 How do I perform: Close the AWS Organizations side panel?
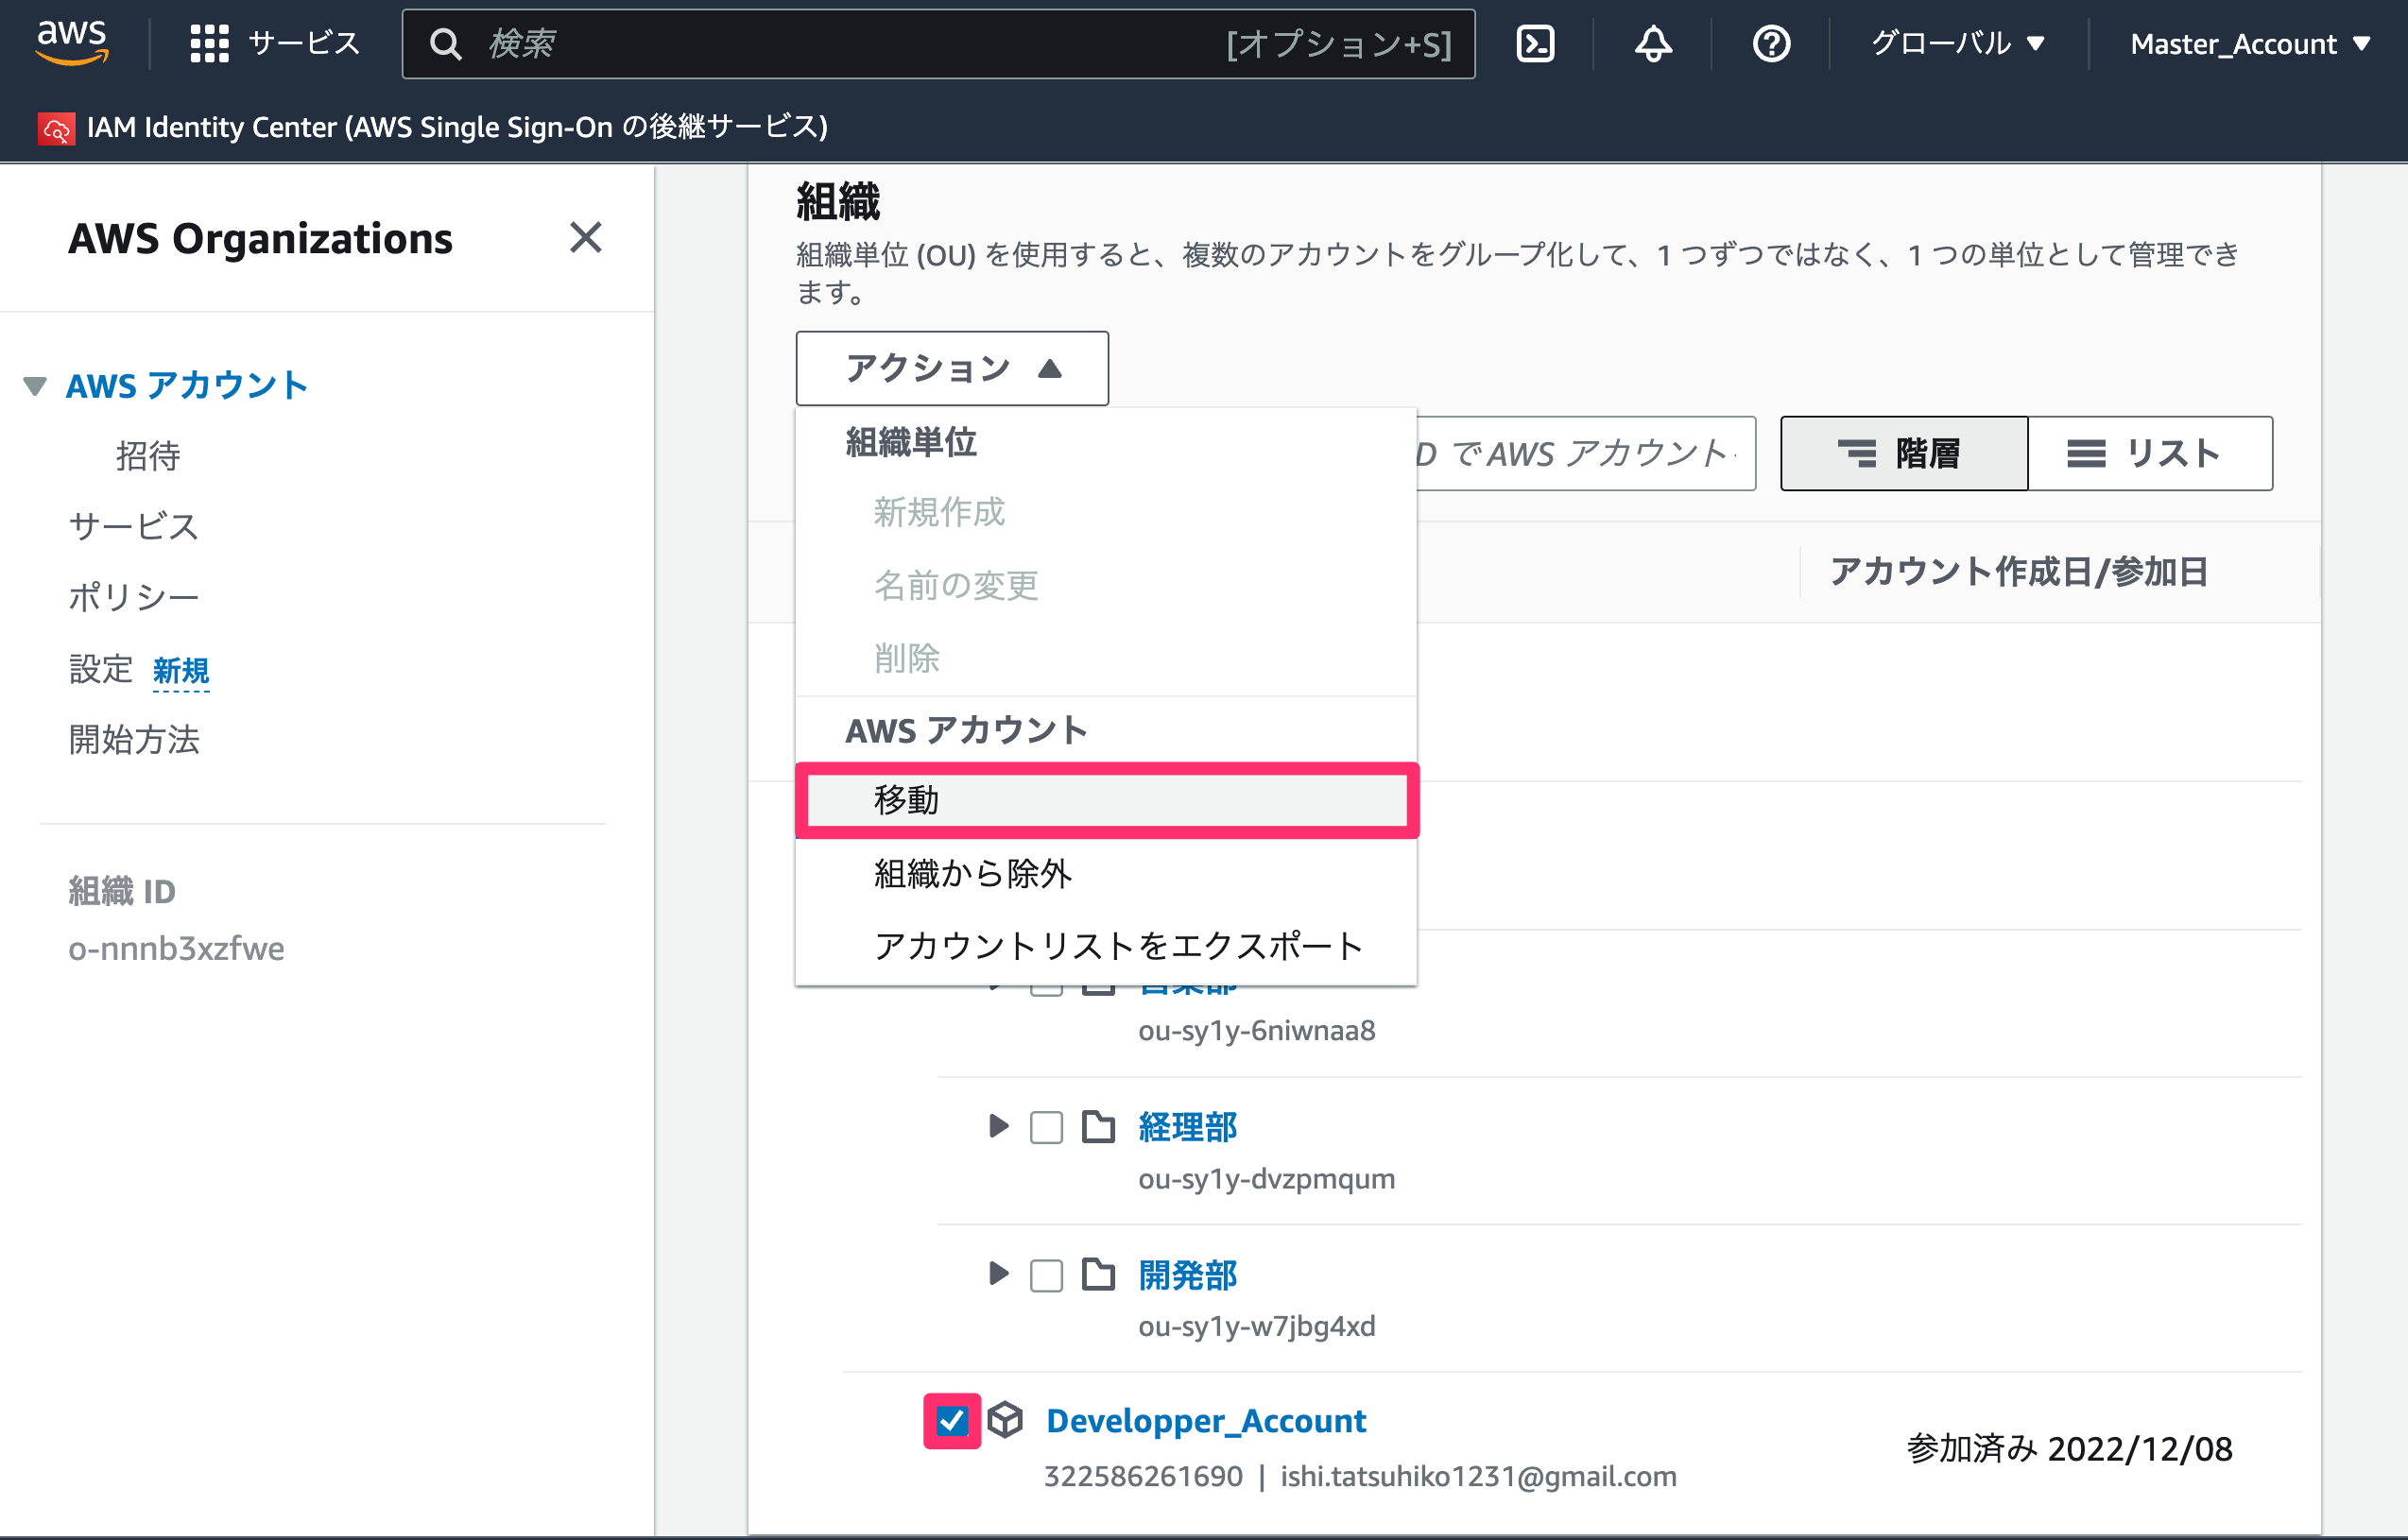(586, 237)
